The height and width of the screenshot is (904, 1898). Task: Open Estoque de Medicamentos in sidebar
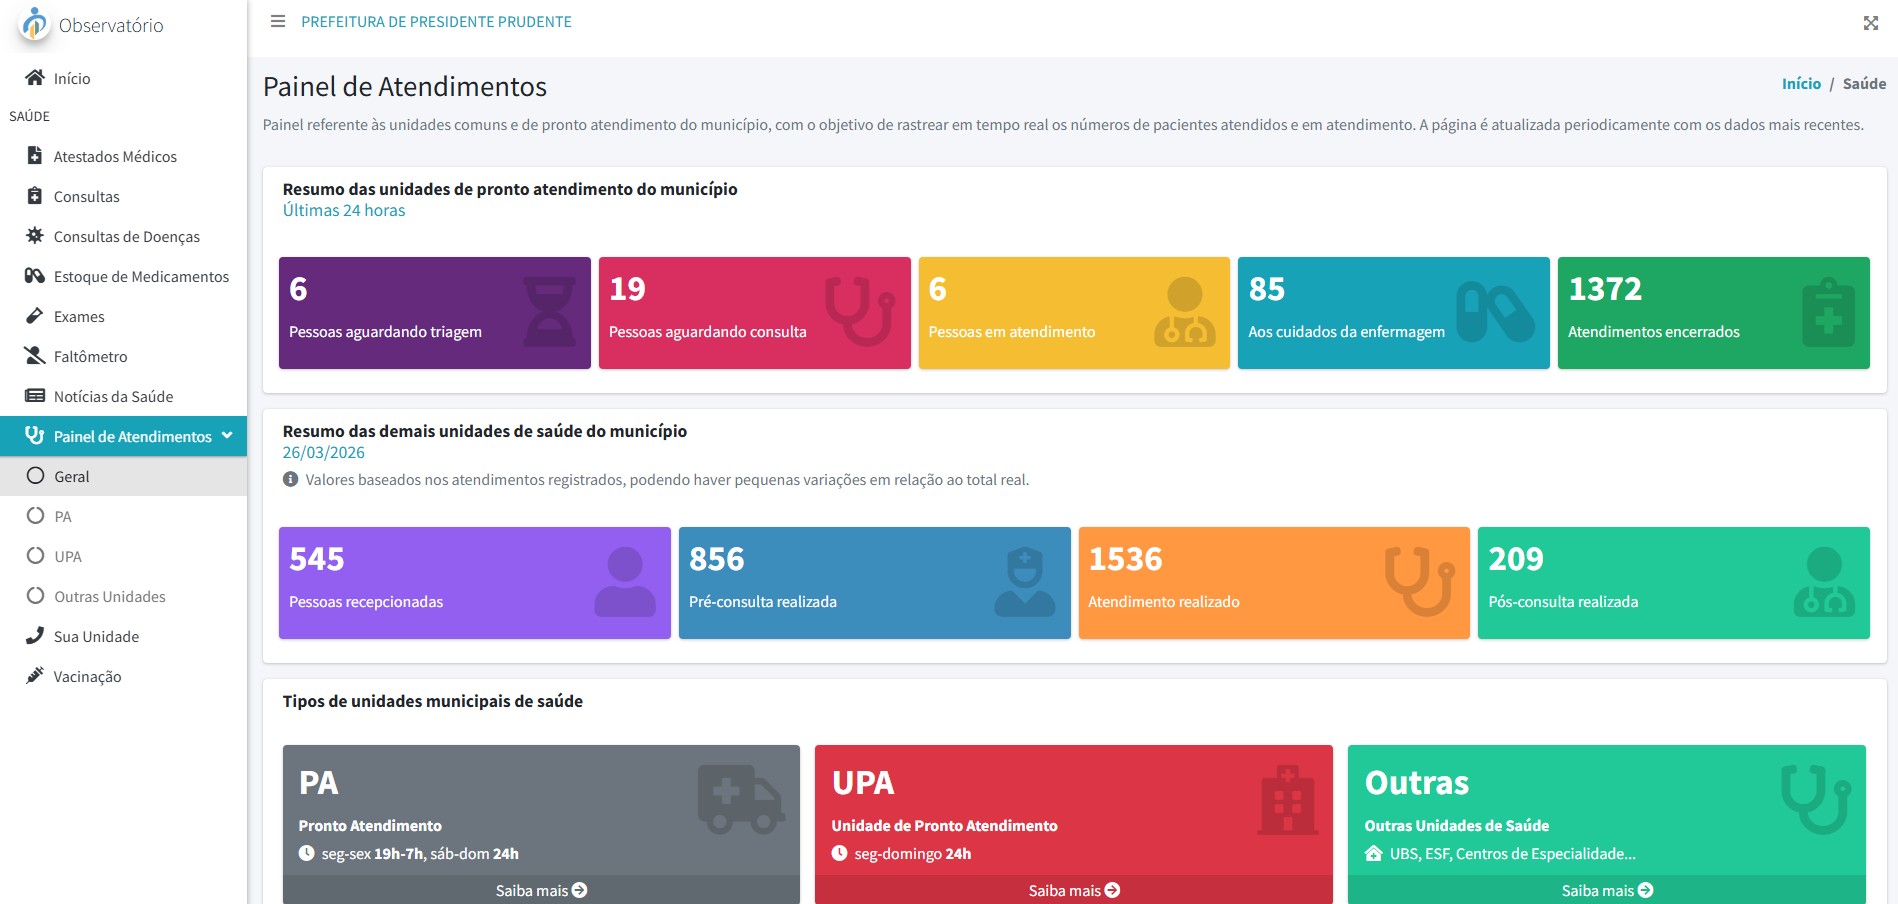point(141,277)
